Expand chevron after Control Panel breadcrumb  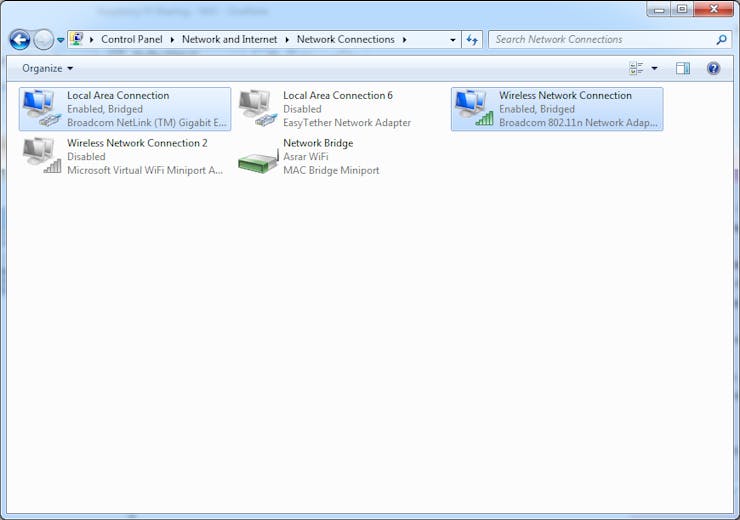tap(172, 40)
